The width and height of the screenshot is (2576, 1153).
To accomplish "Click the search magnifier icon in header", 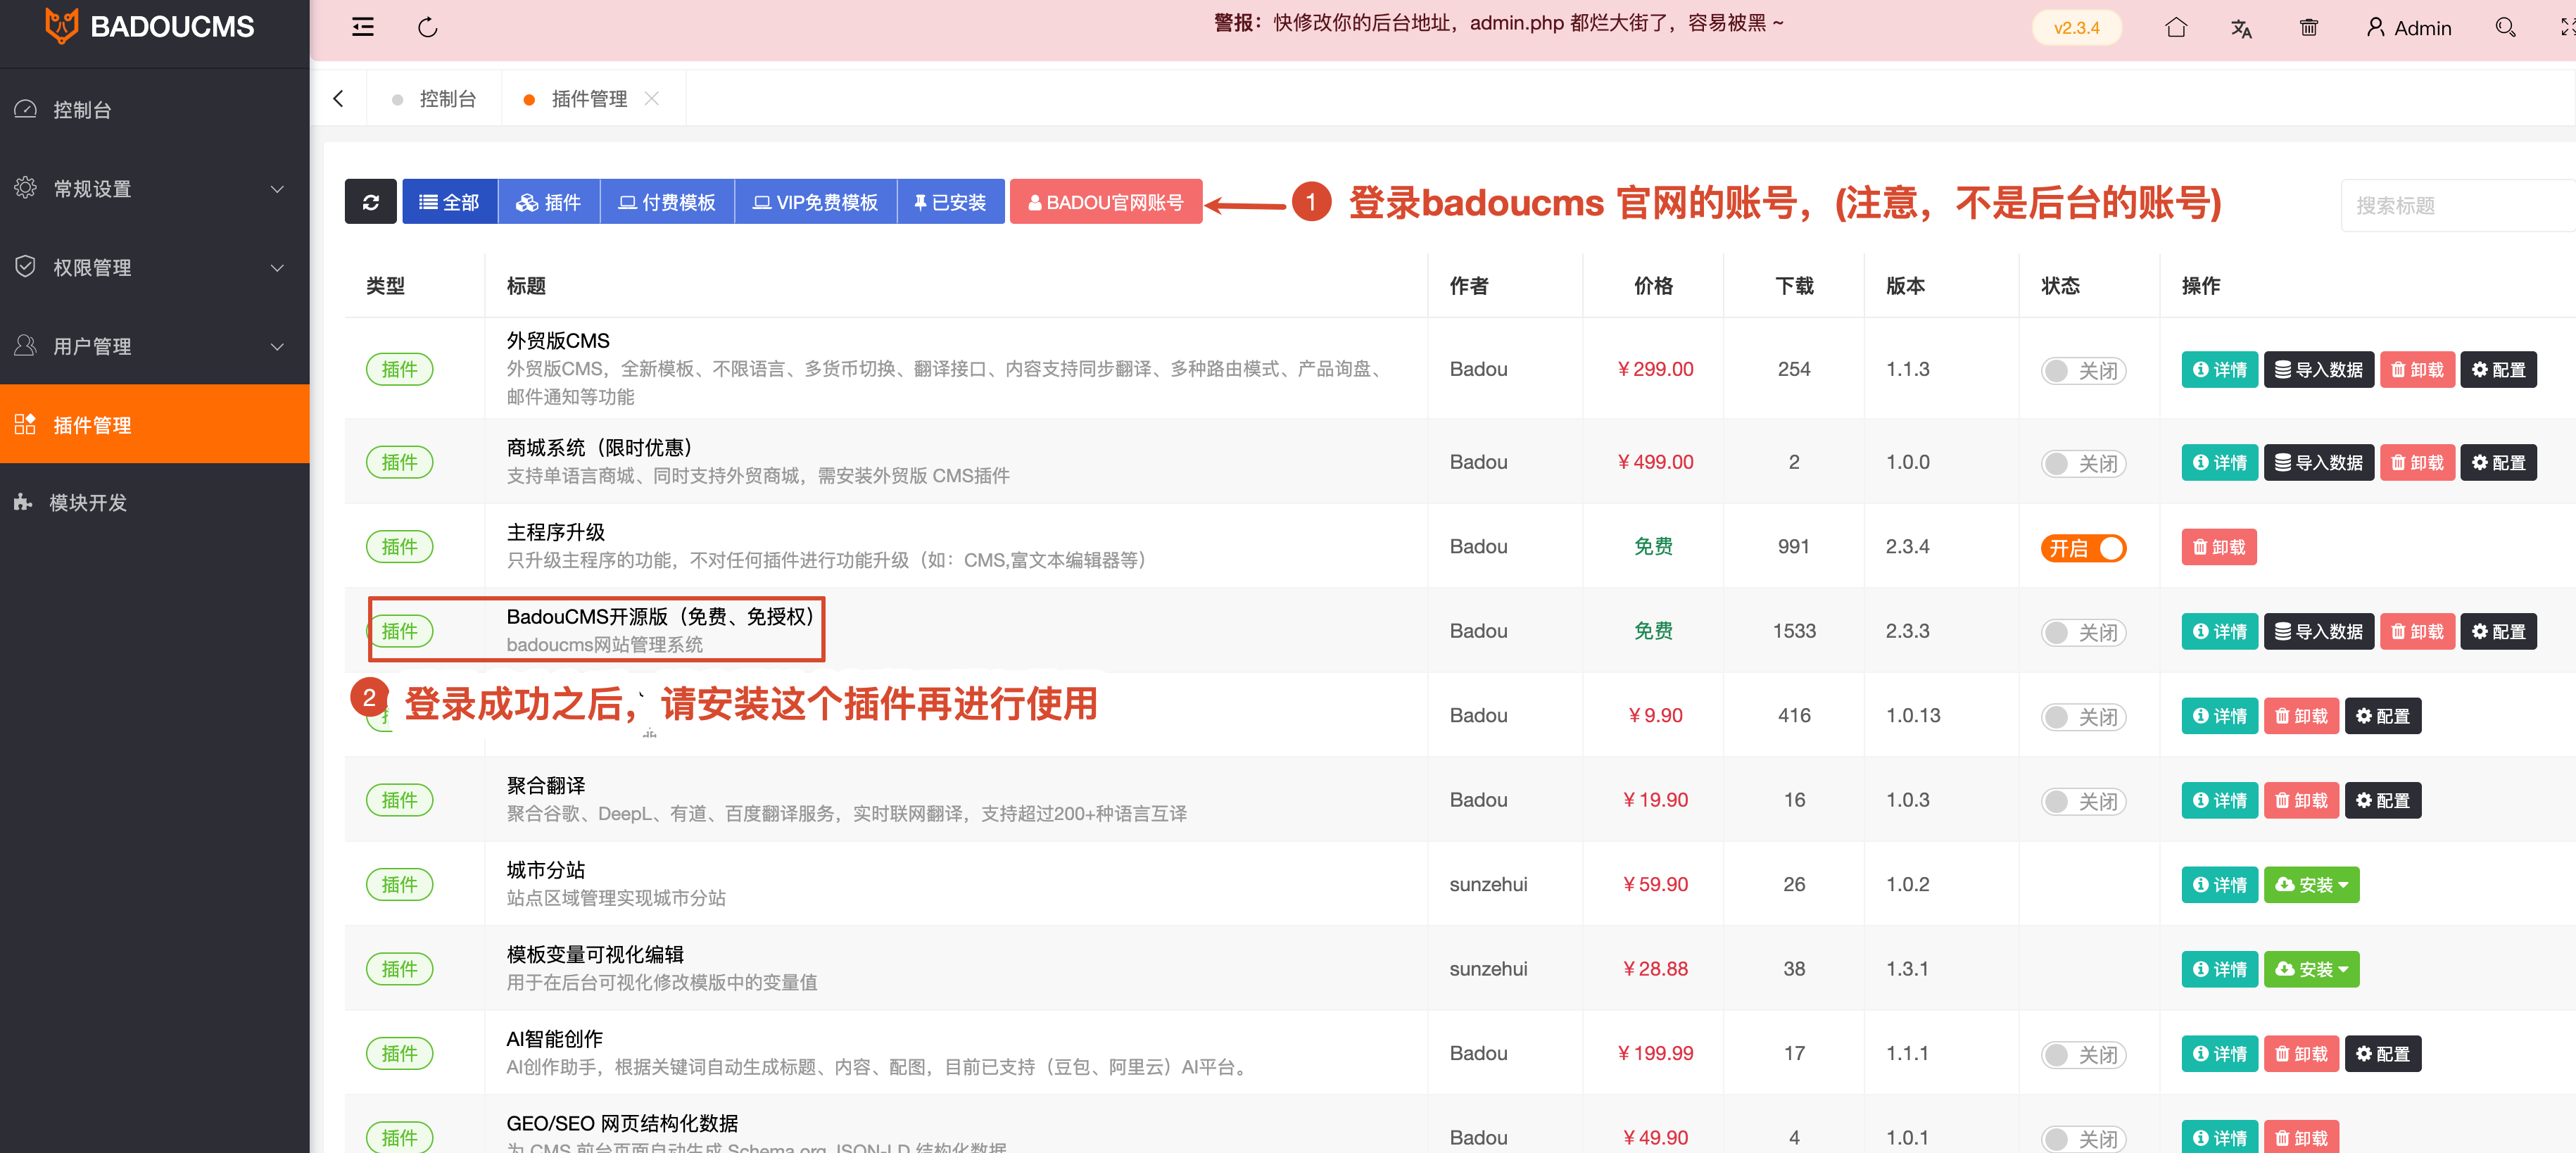I will click(x=2505, y=27).
